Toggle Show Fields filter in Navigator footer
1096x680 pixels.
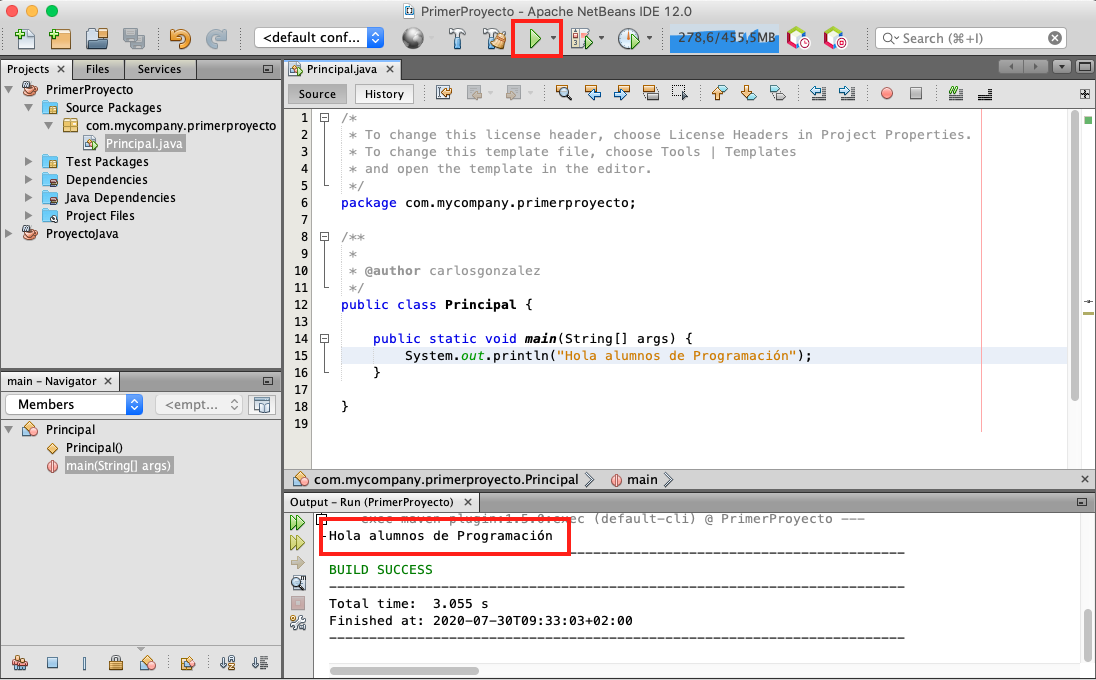click(52, 663)
